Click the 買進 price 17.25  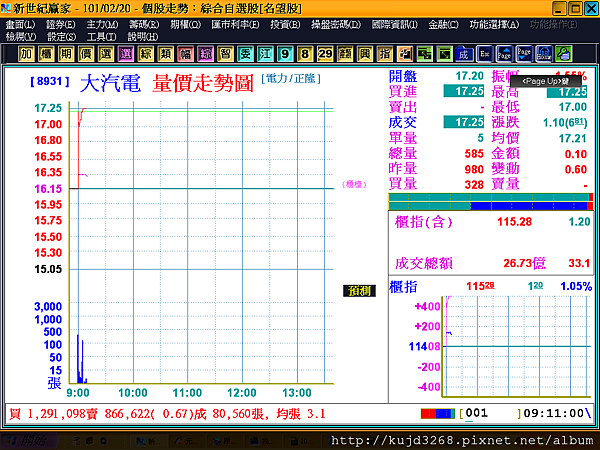(x=463, y=91)
